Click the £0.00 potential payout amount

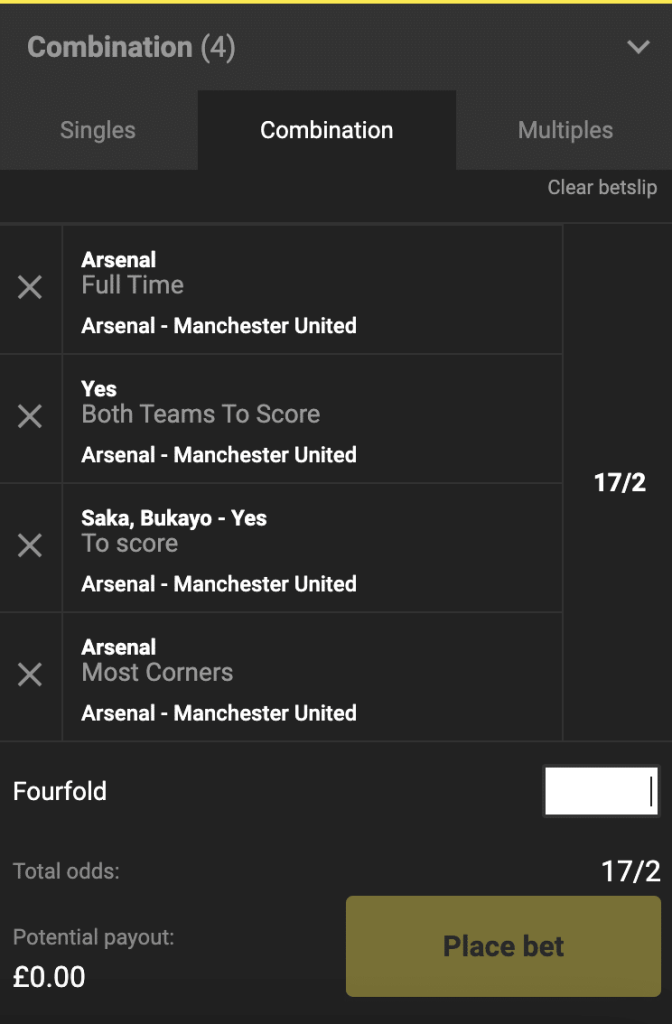[x=49, y=977]
